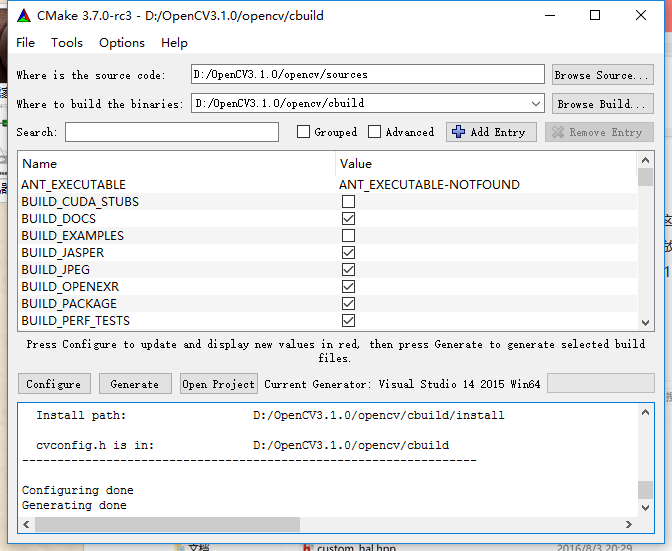This screenshot has height=551, width=672.
Task: Select the BUILD_PACKAGE row name
Action: [x=69, y=303]
